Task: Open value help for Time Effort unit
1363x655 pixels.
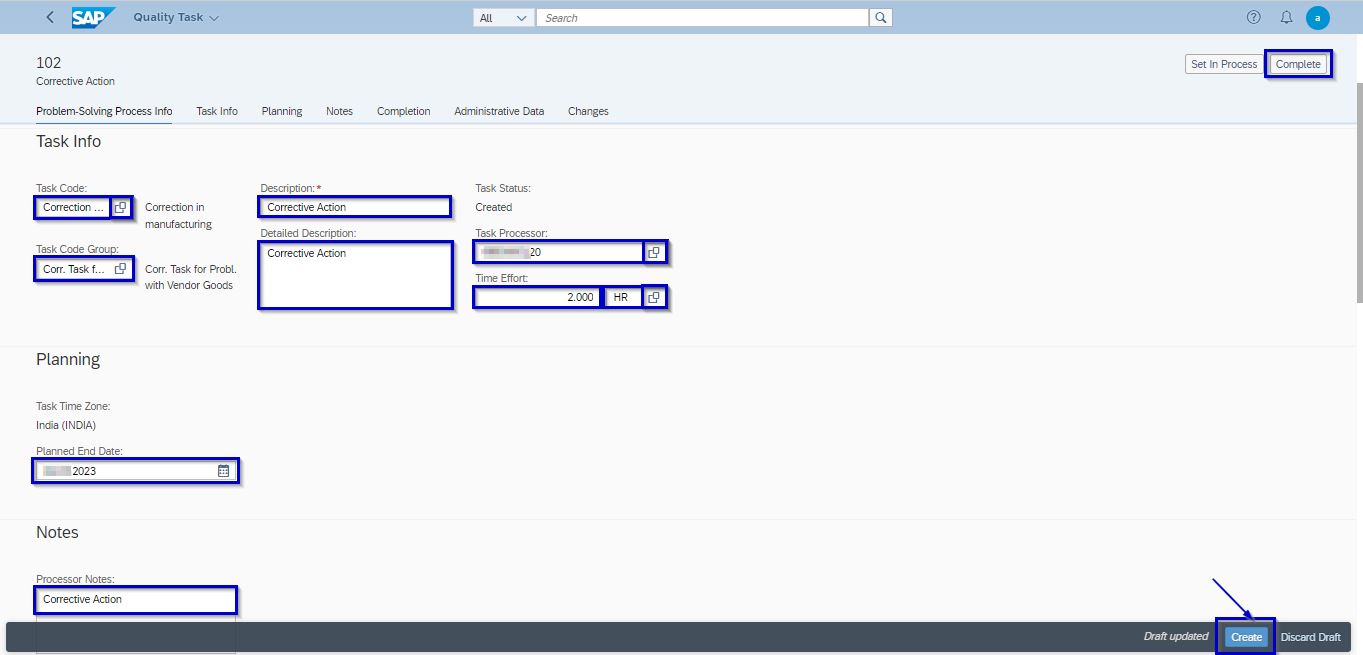Action: click(655, 297)
